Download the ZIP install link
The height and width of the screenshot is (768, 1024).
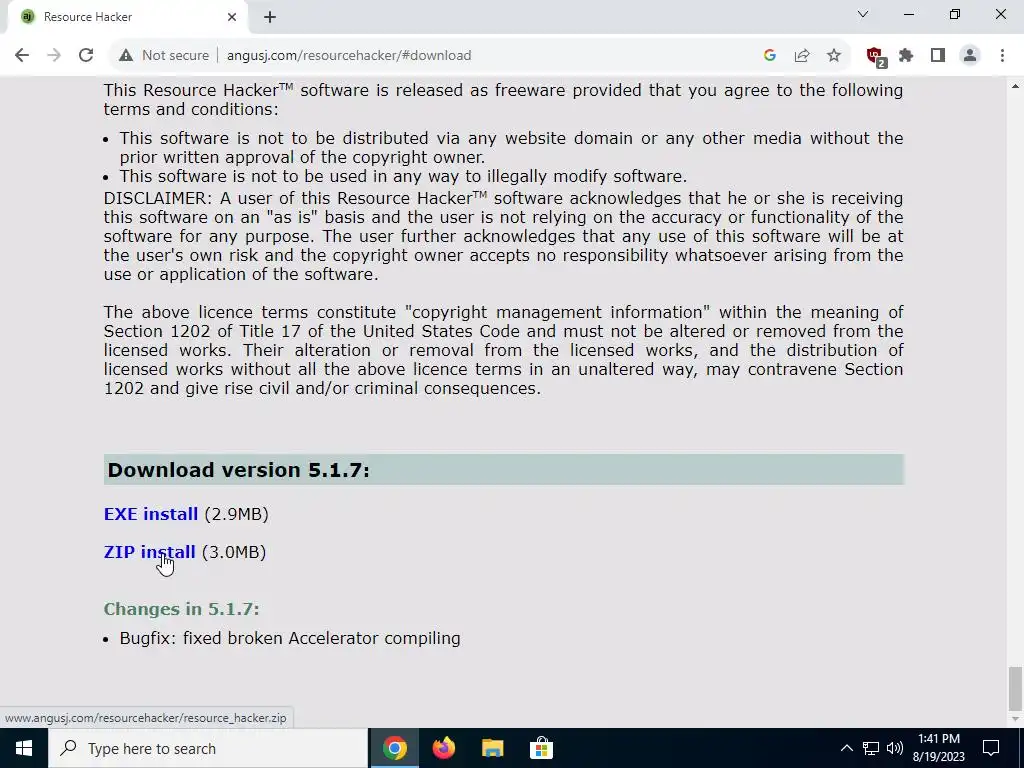pos(150,552)
